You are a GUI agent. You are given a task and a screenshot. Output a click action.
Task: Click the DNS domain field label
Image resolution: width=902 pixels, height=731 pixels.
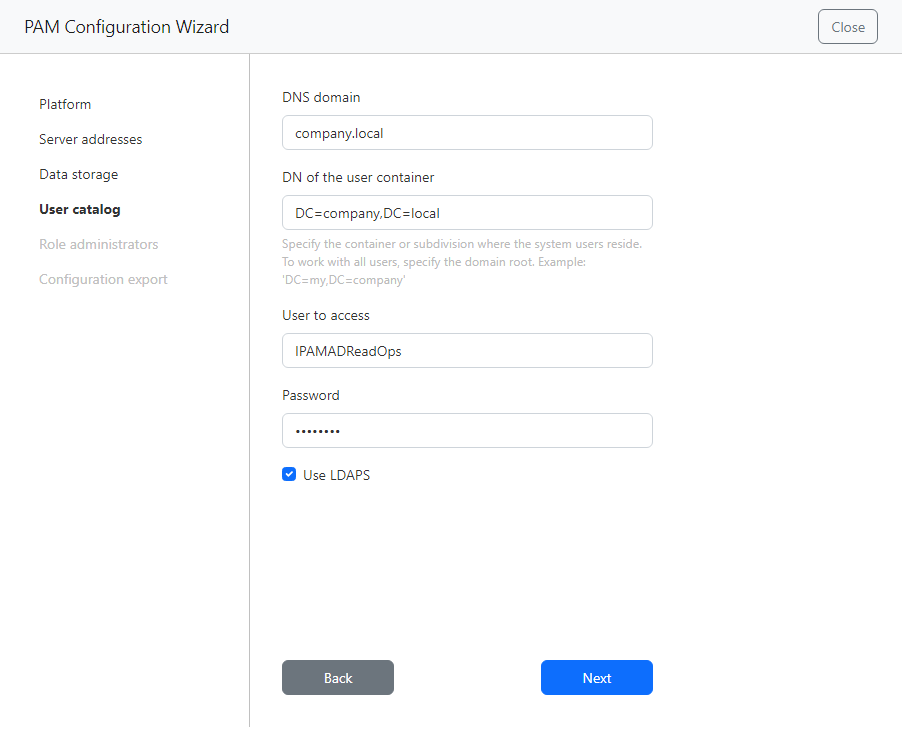(321, 98)
